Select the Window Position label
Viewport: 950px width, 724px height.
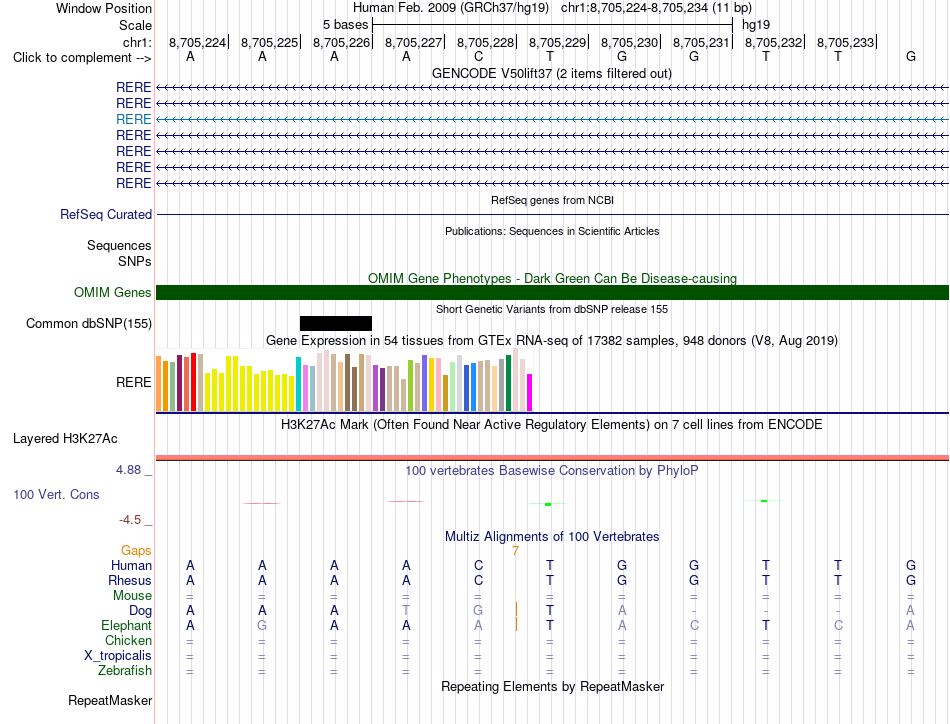coord(104,8)
